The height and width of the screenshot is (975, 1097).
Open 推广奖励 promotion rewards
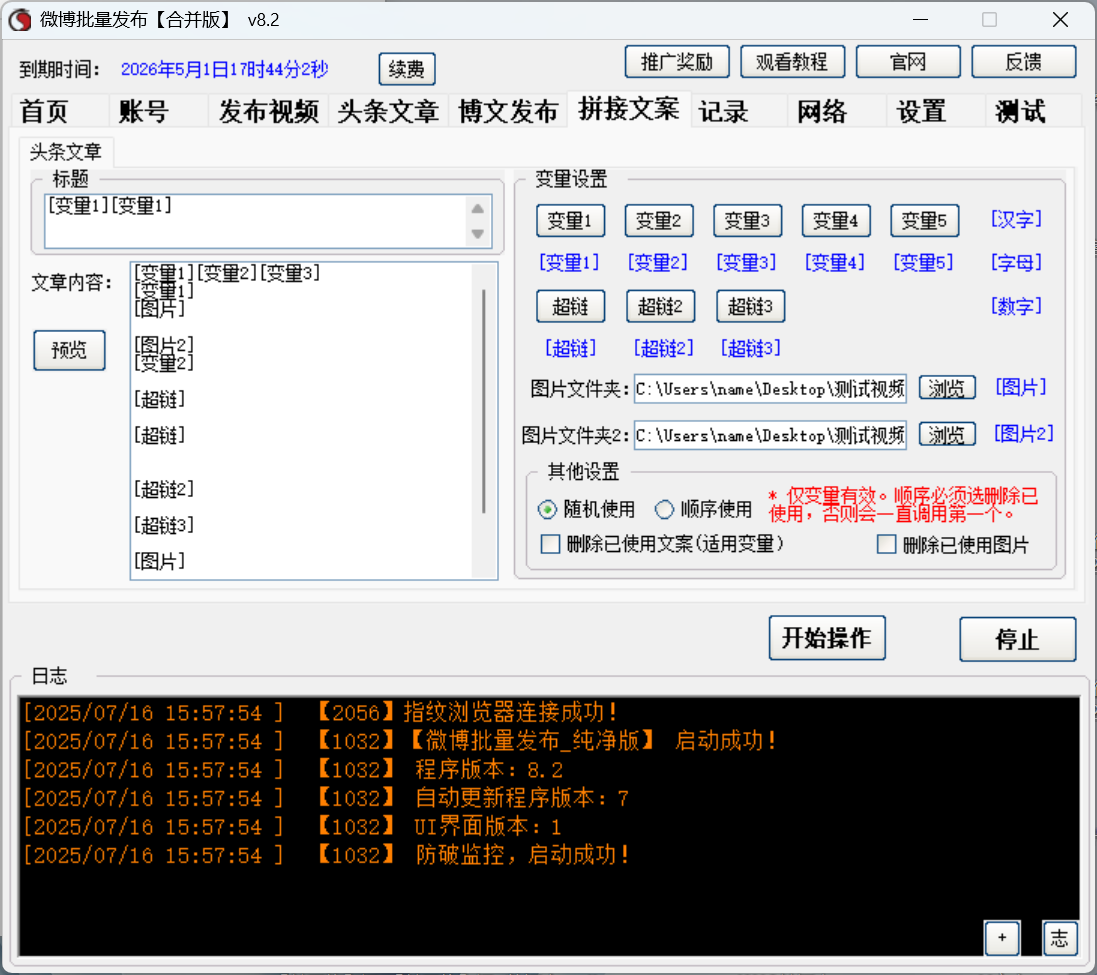click(x=677, y=62)
